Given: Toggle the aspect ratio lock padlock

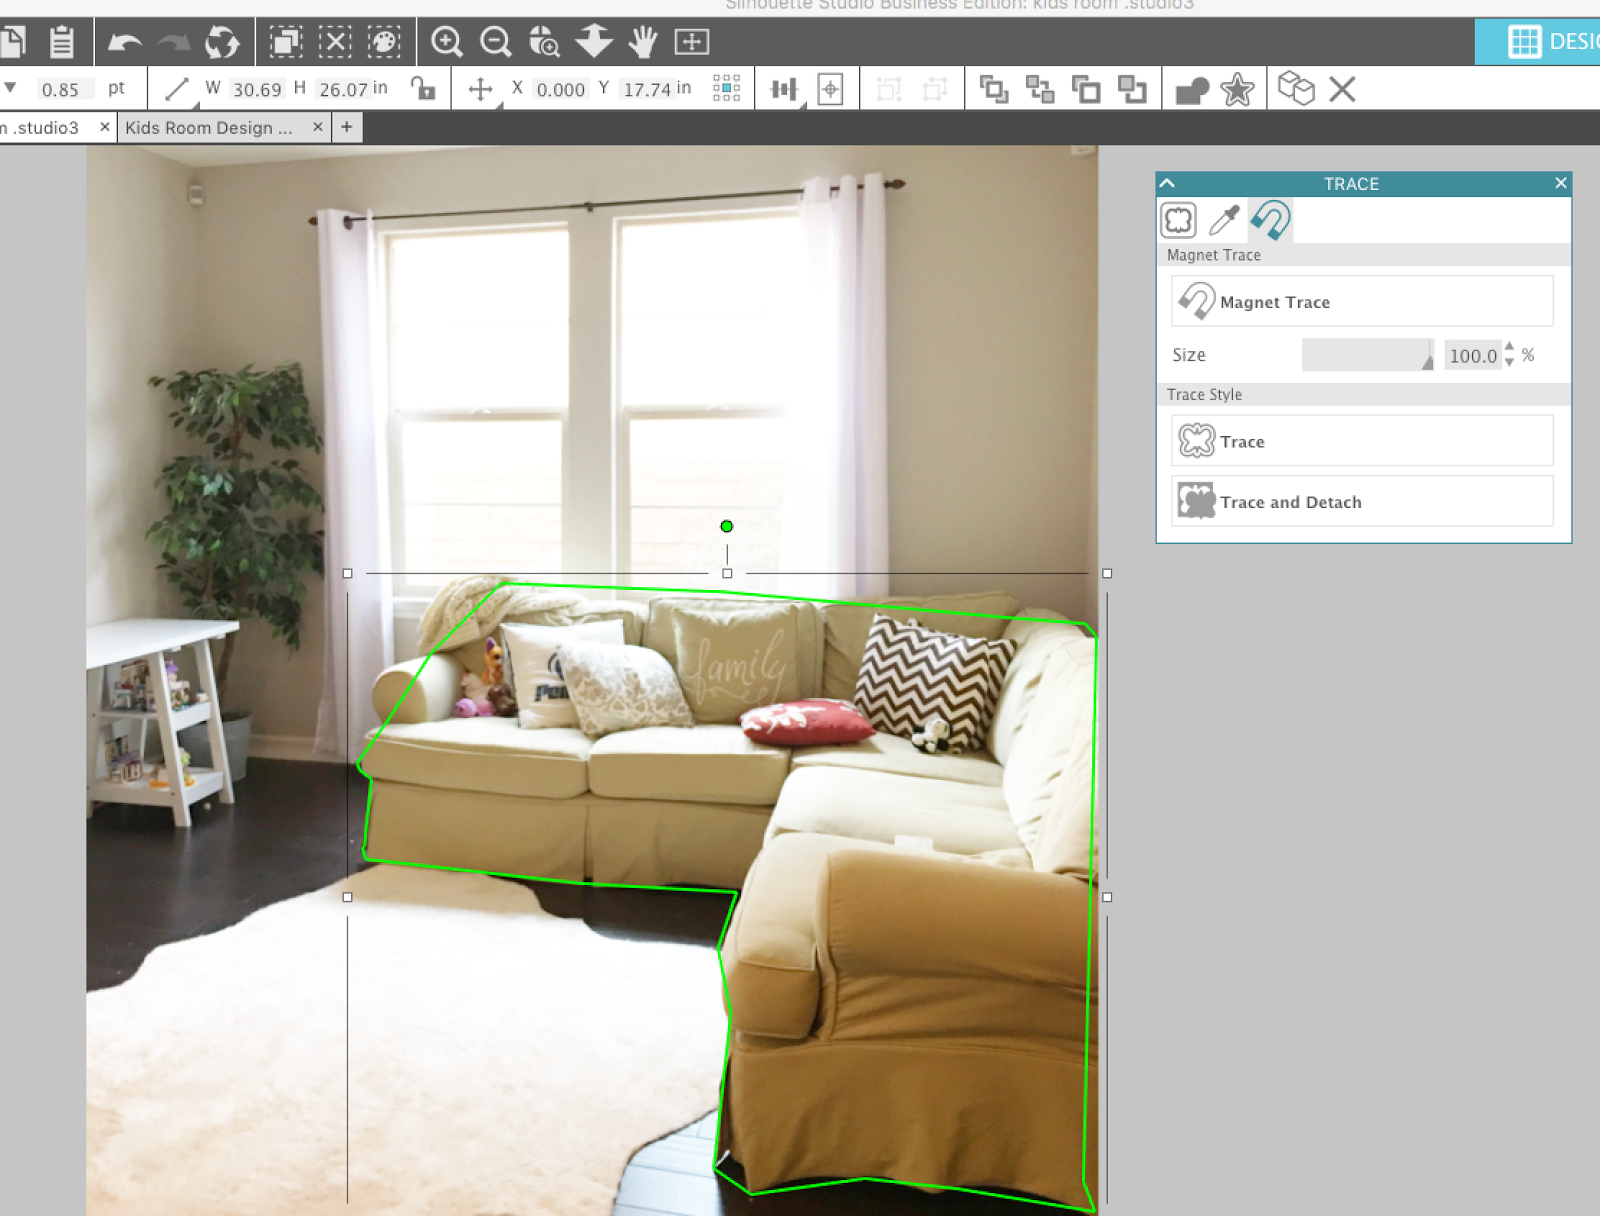Looking at the screenshot, I should pos(423,89).
